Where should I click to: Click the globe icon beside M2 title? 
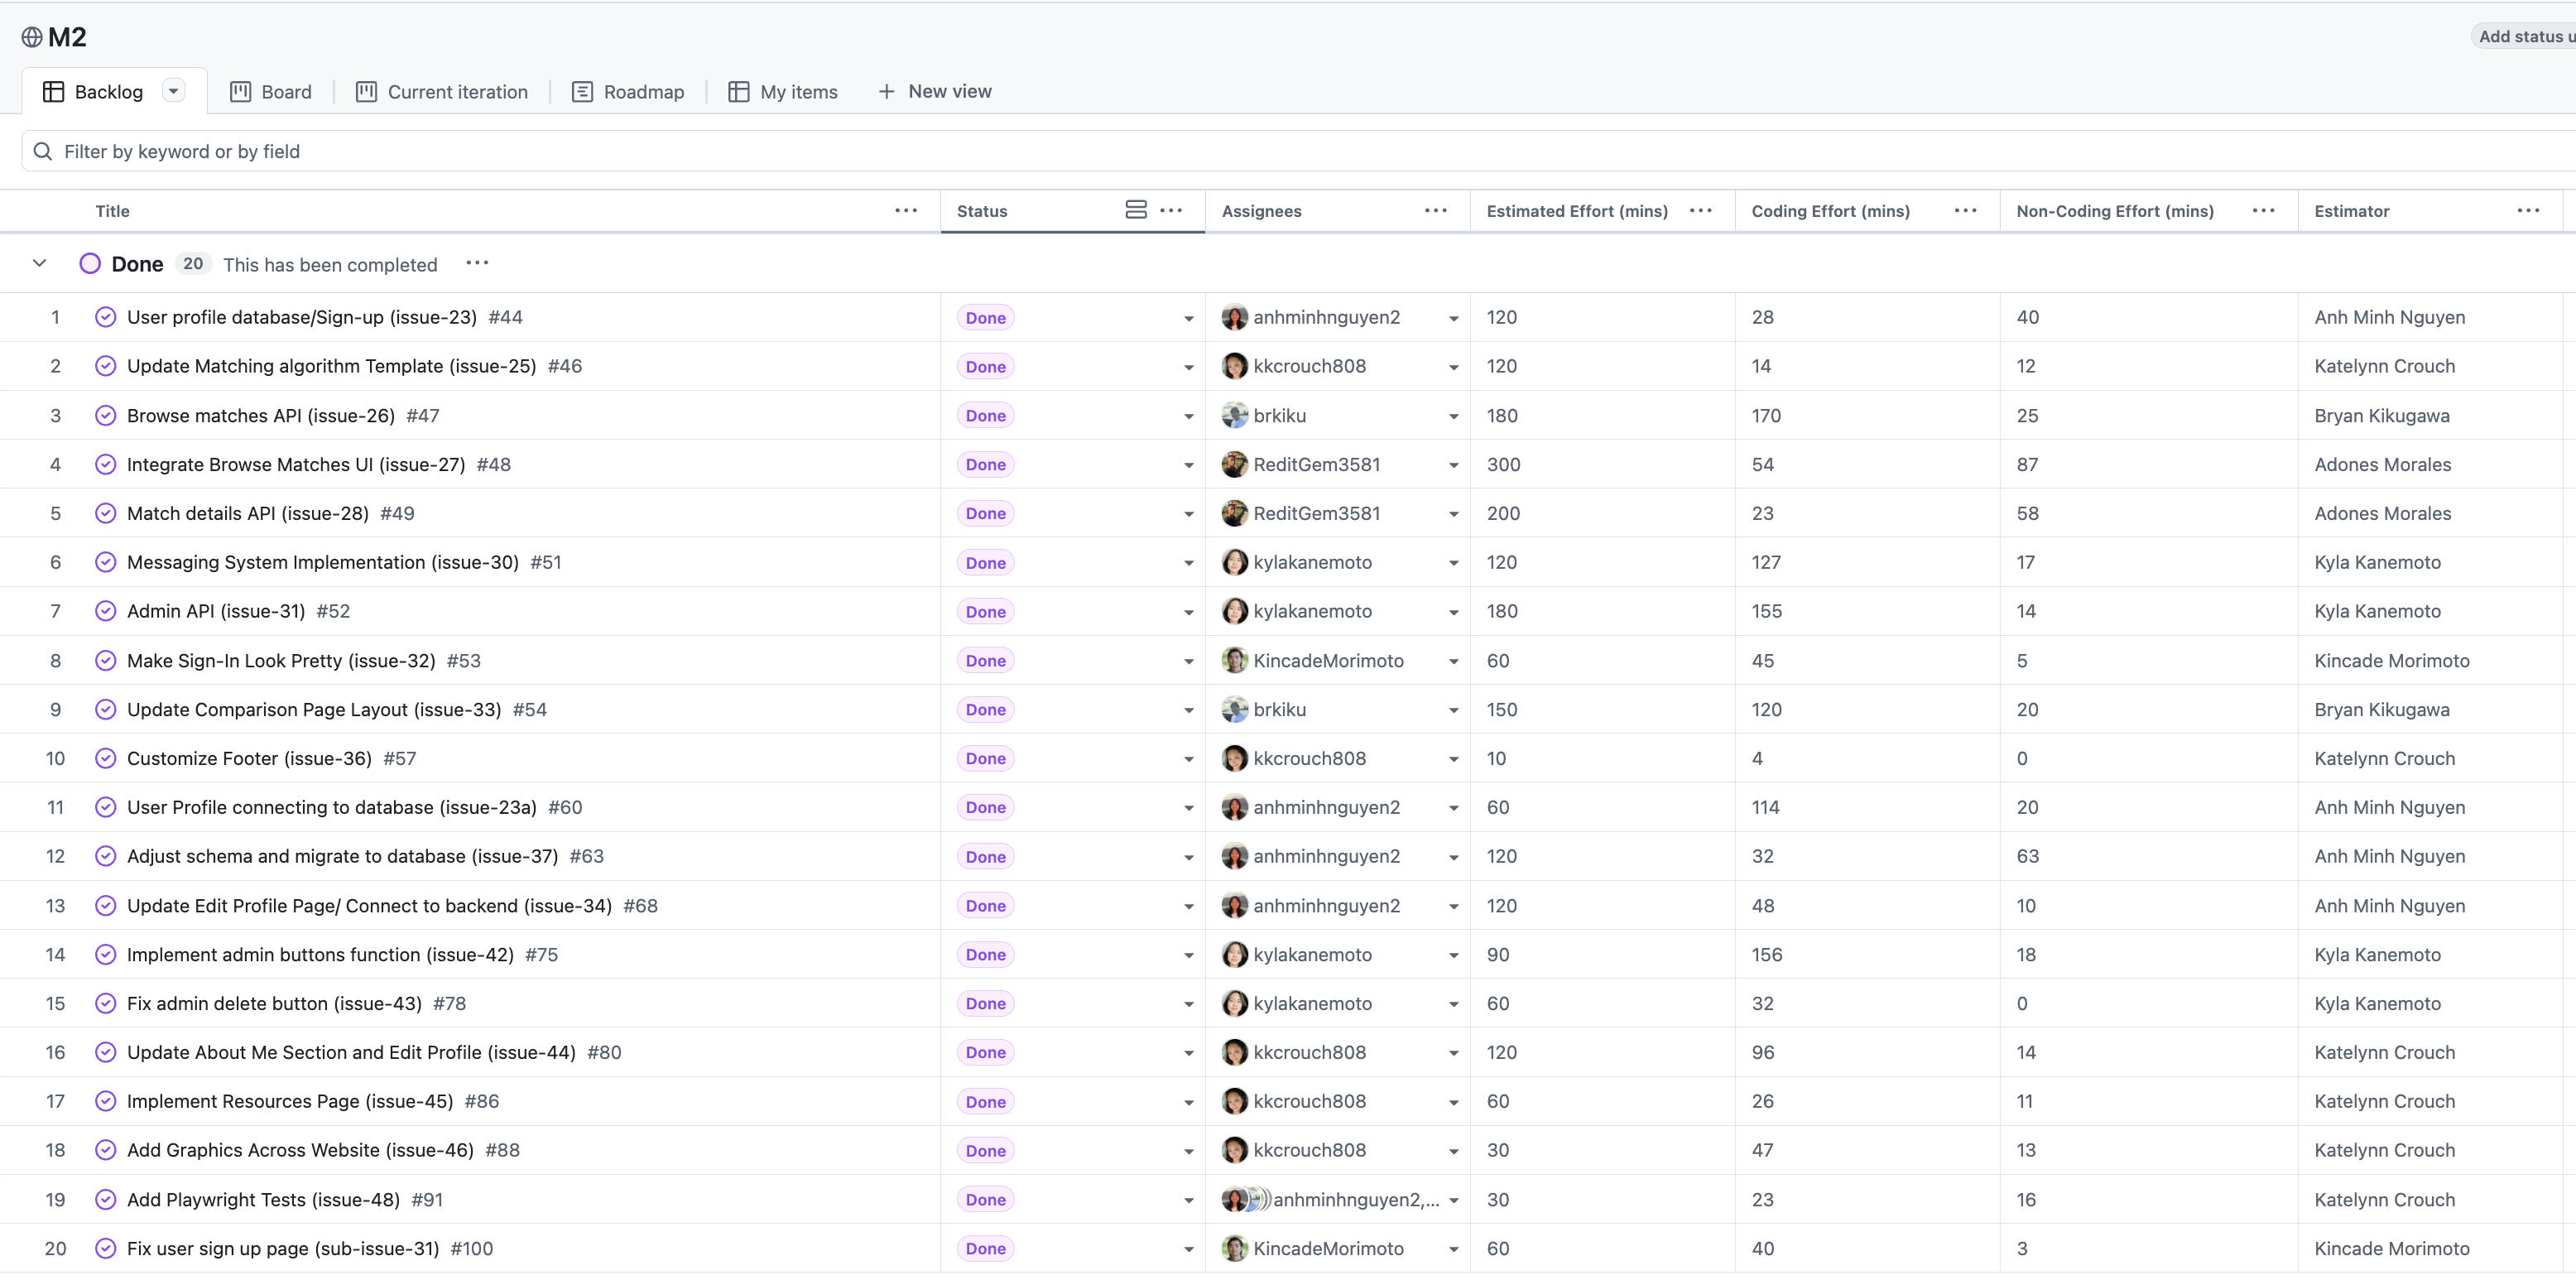[32, 37]
